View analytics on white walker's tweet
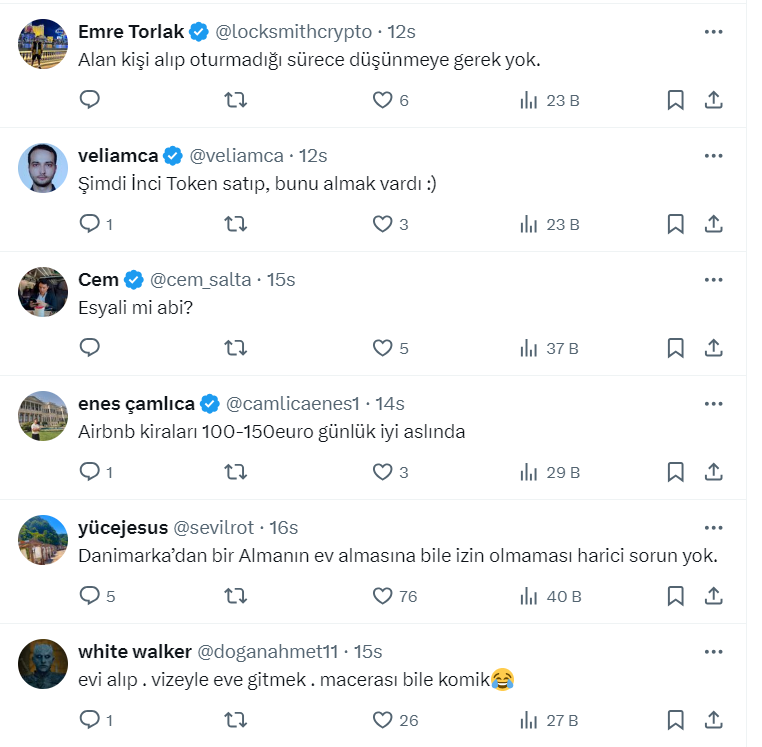Image resolution: width=762 pixels, height=747 pixels. pyautogui.click(x=529, y=720)
